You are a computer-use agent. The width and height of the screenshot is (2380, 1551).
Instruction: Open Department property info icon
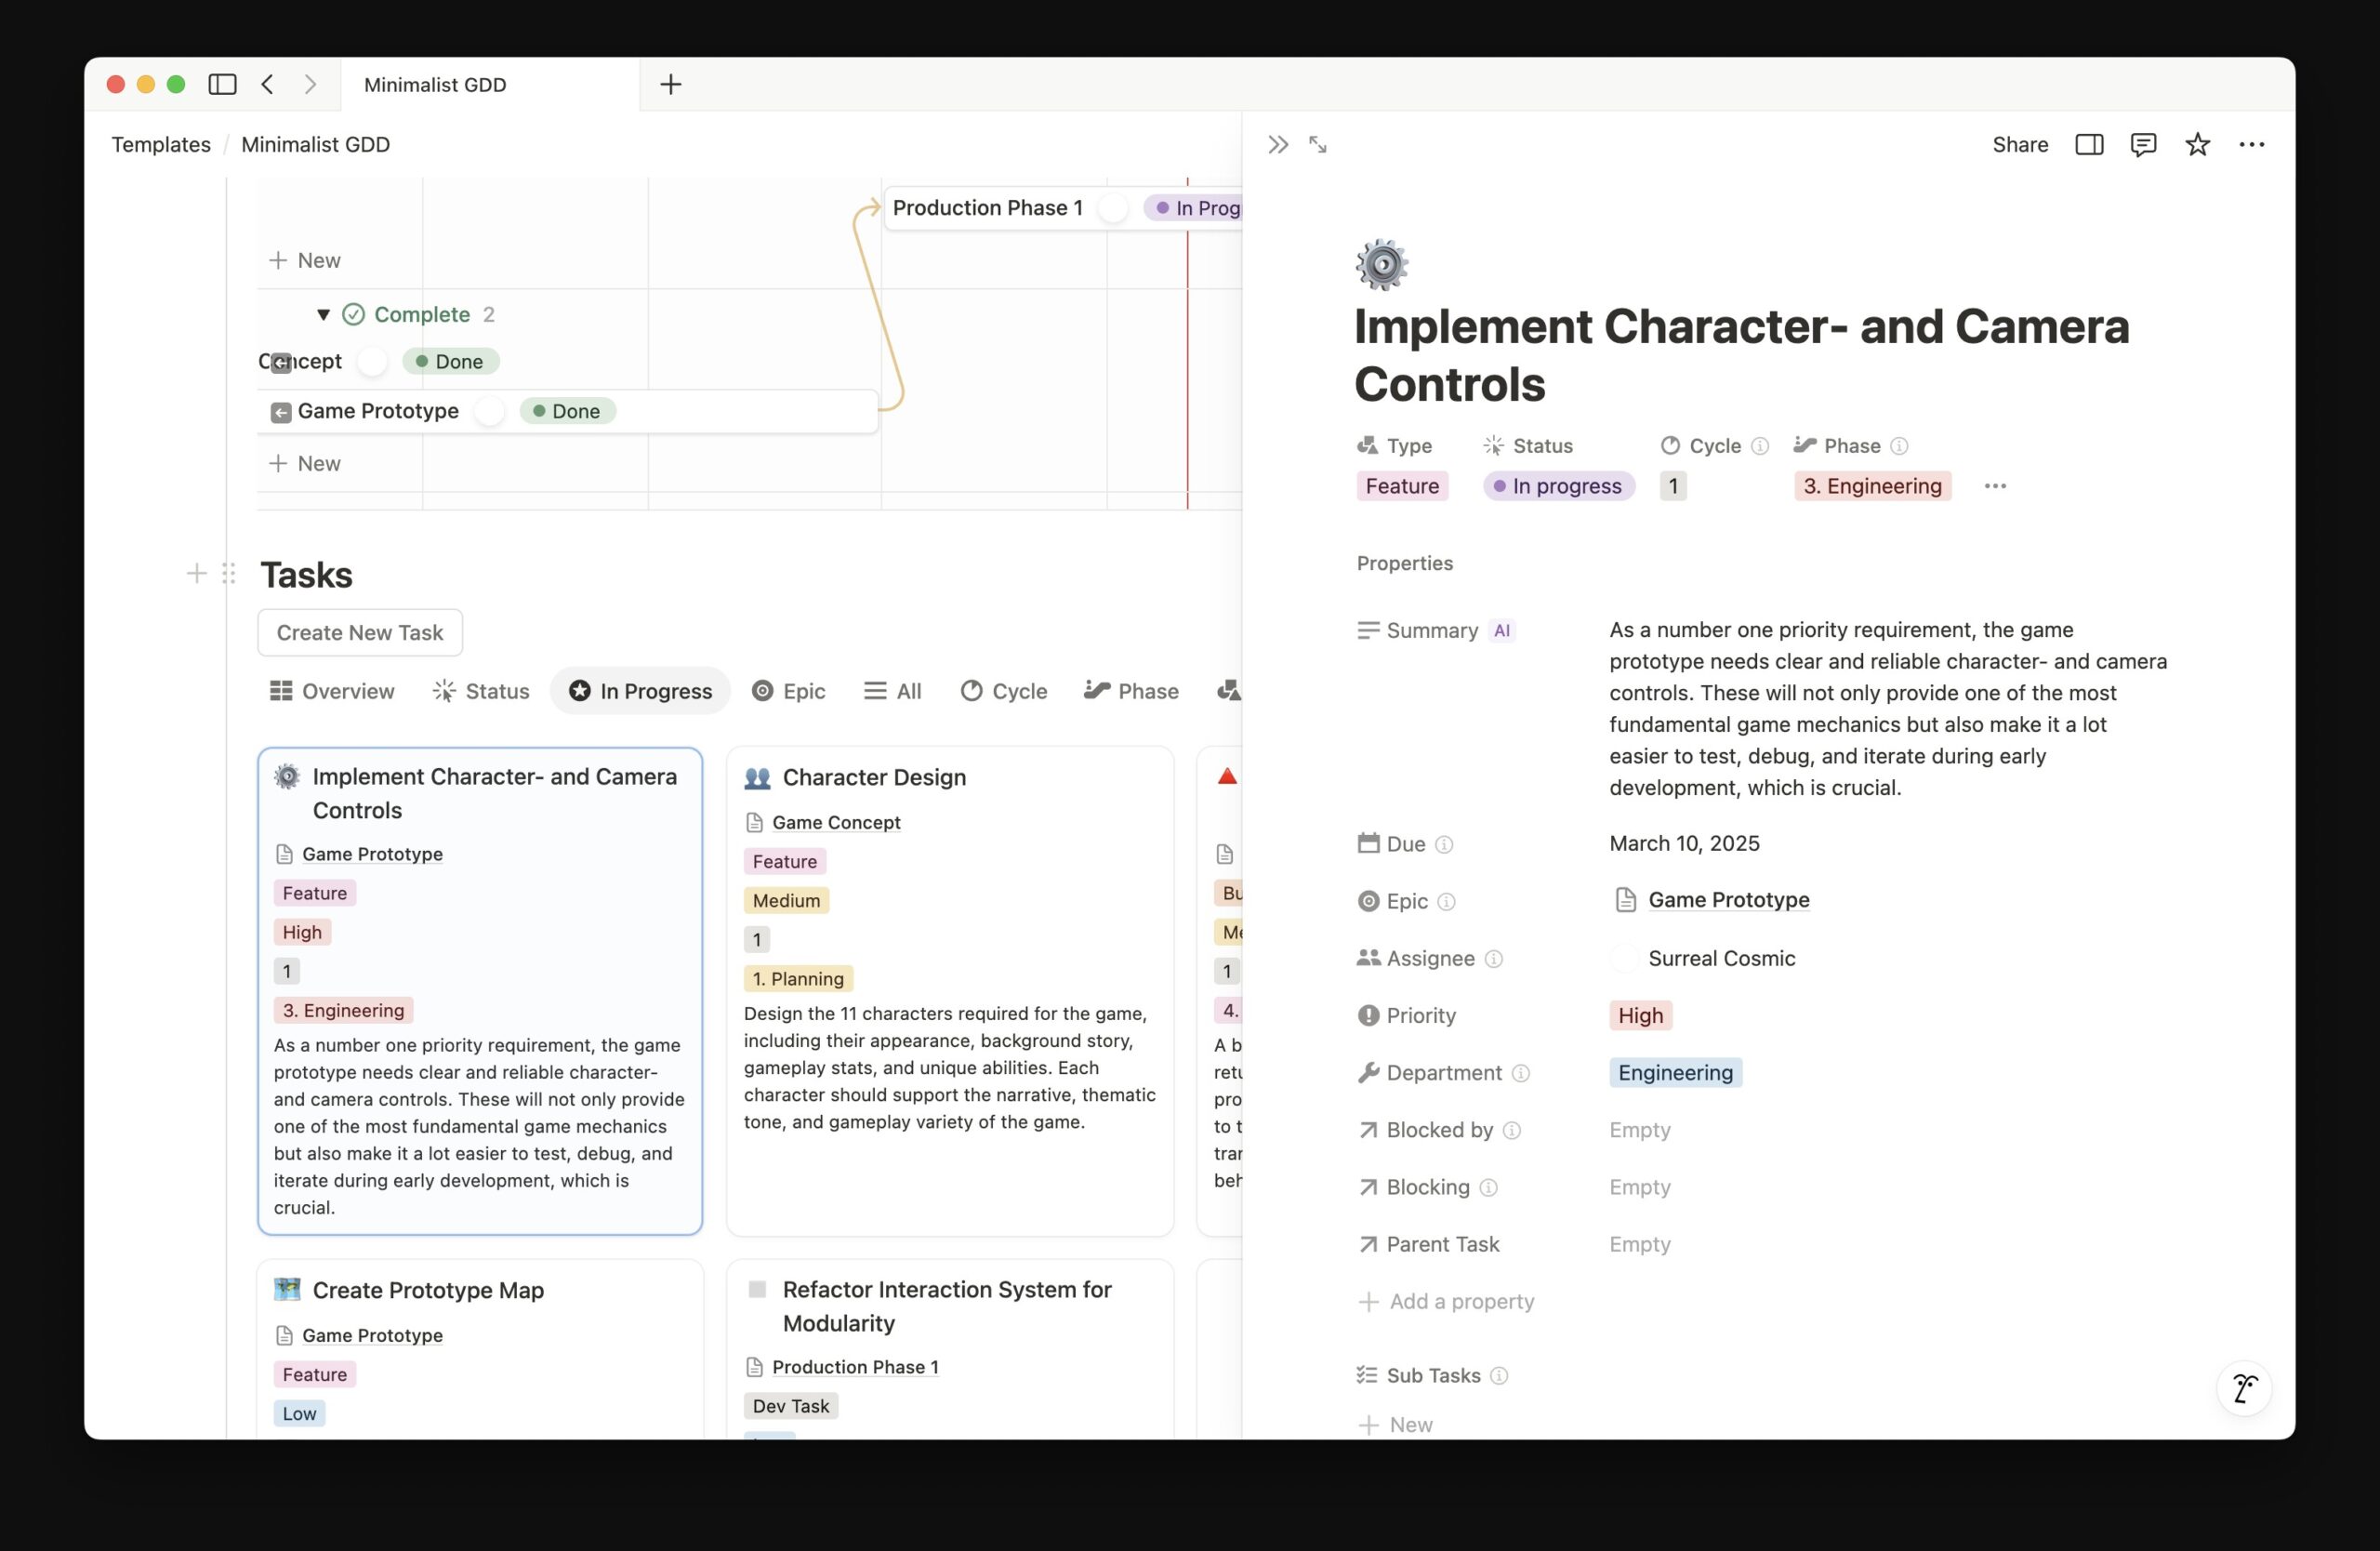click(x=1521, y=1073)
